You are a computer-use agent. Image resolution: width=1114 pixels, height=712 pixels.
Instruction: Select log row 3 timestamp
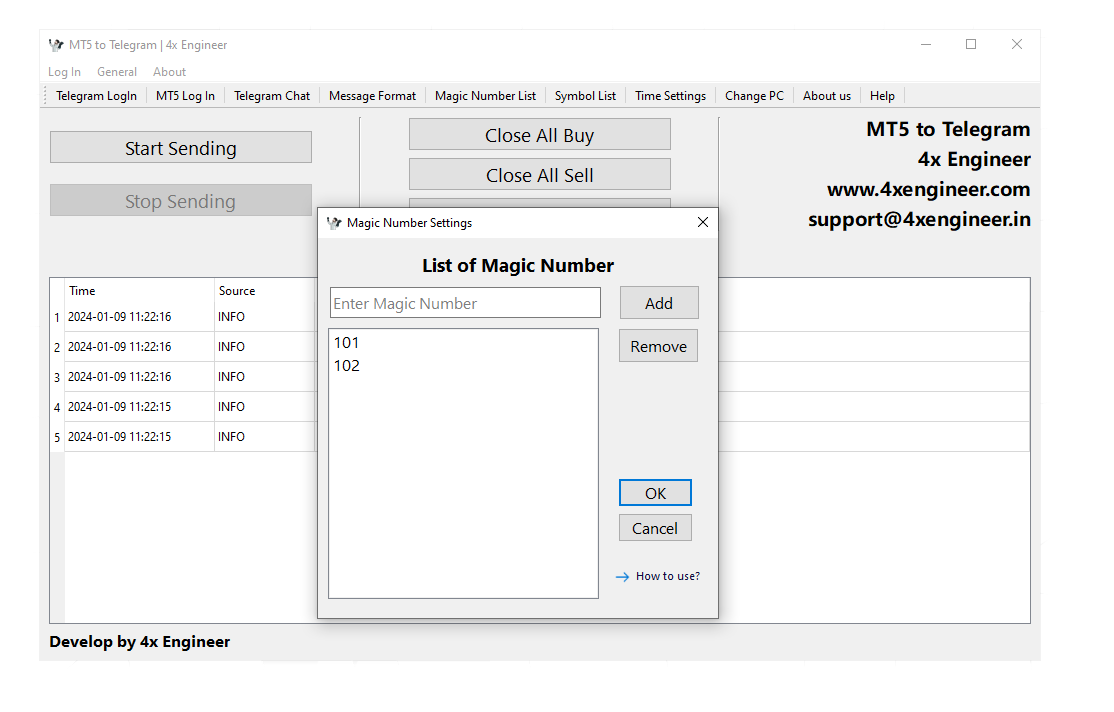(x=119, y=377)
